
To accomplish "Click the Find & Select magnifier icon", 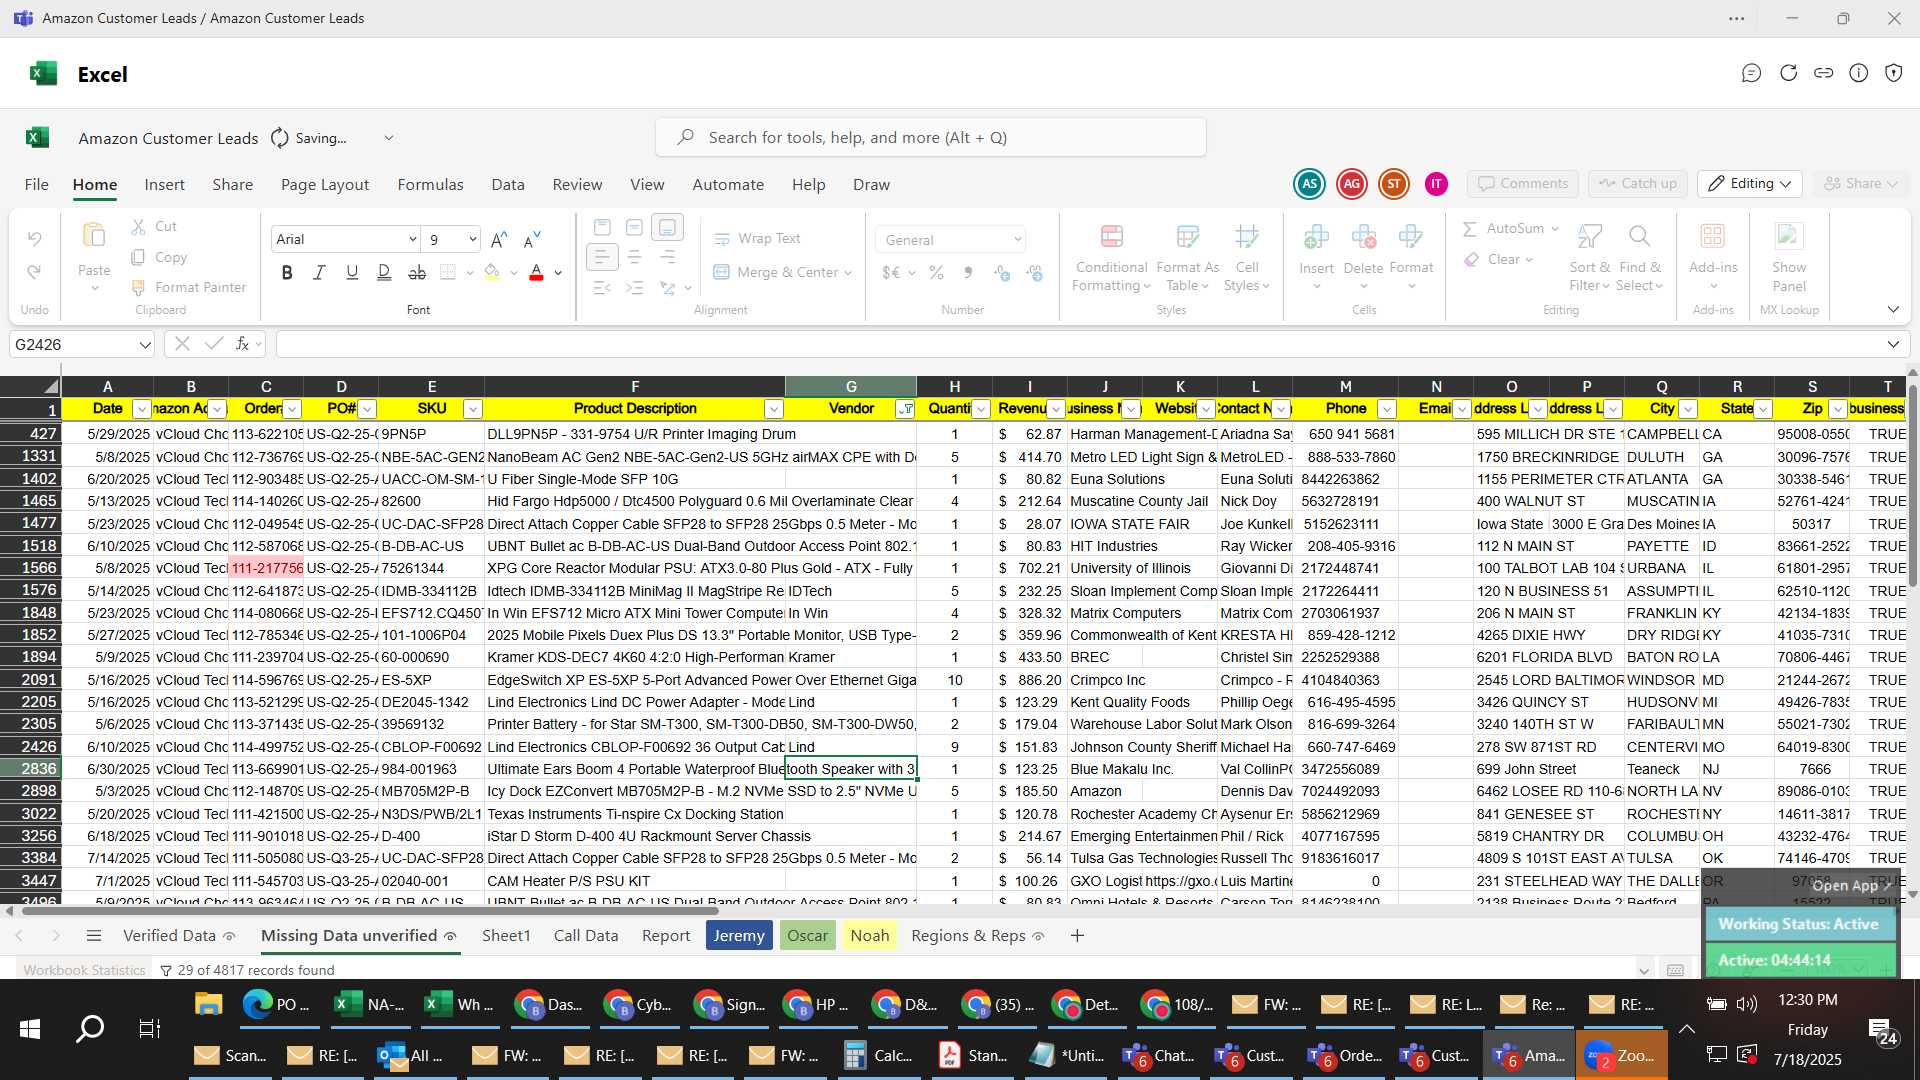I will 1639,237.
